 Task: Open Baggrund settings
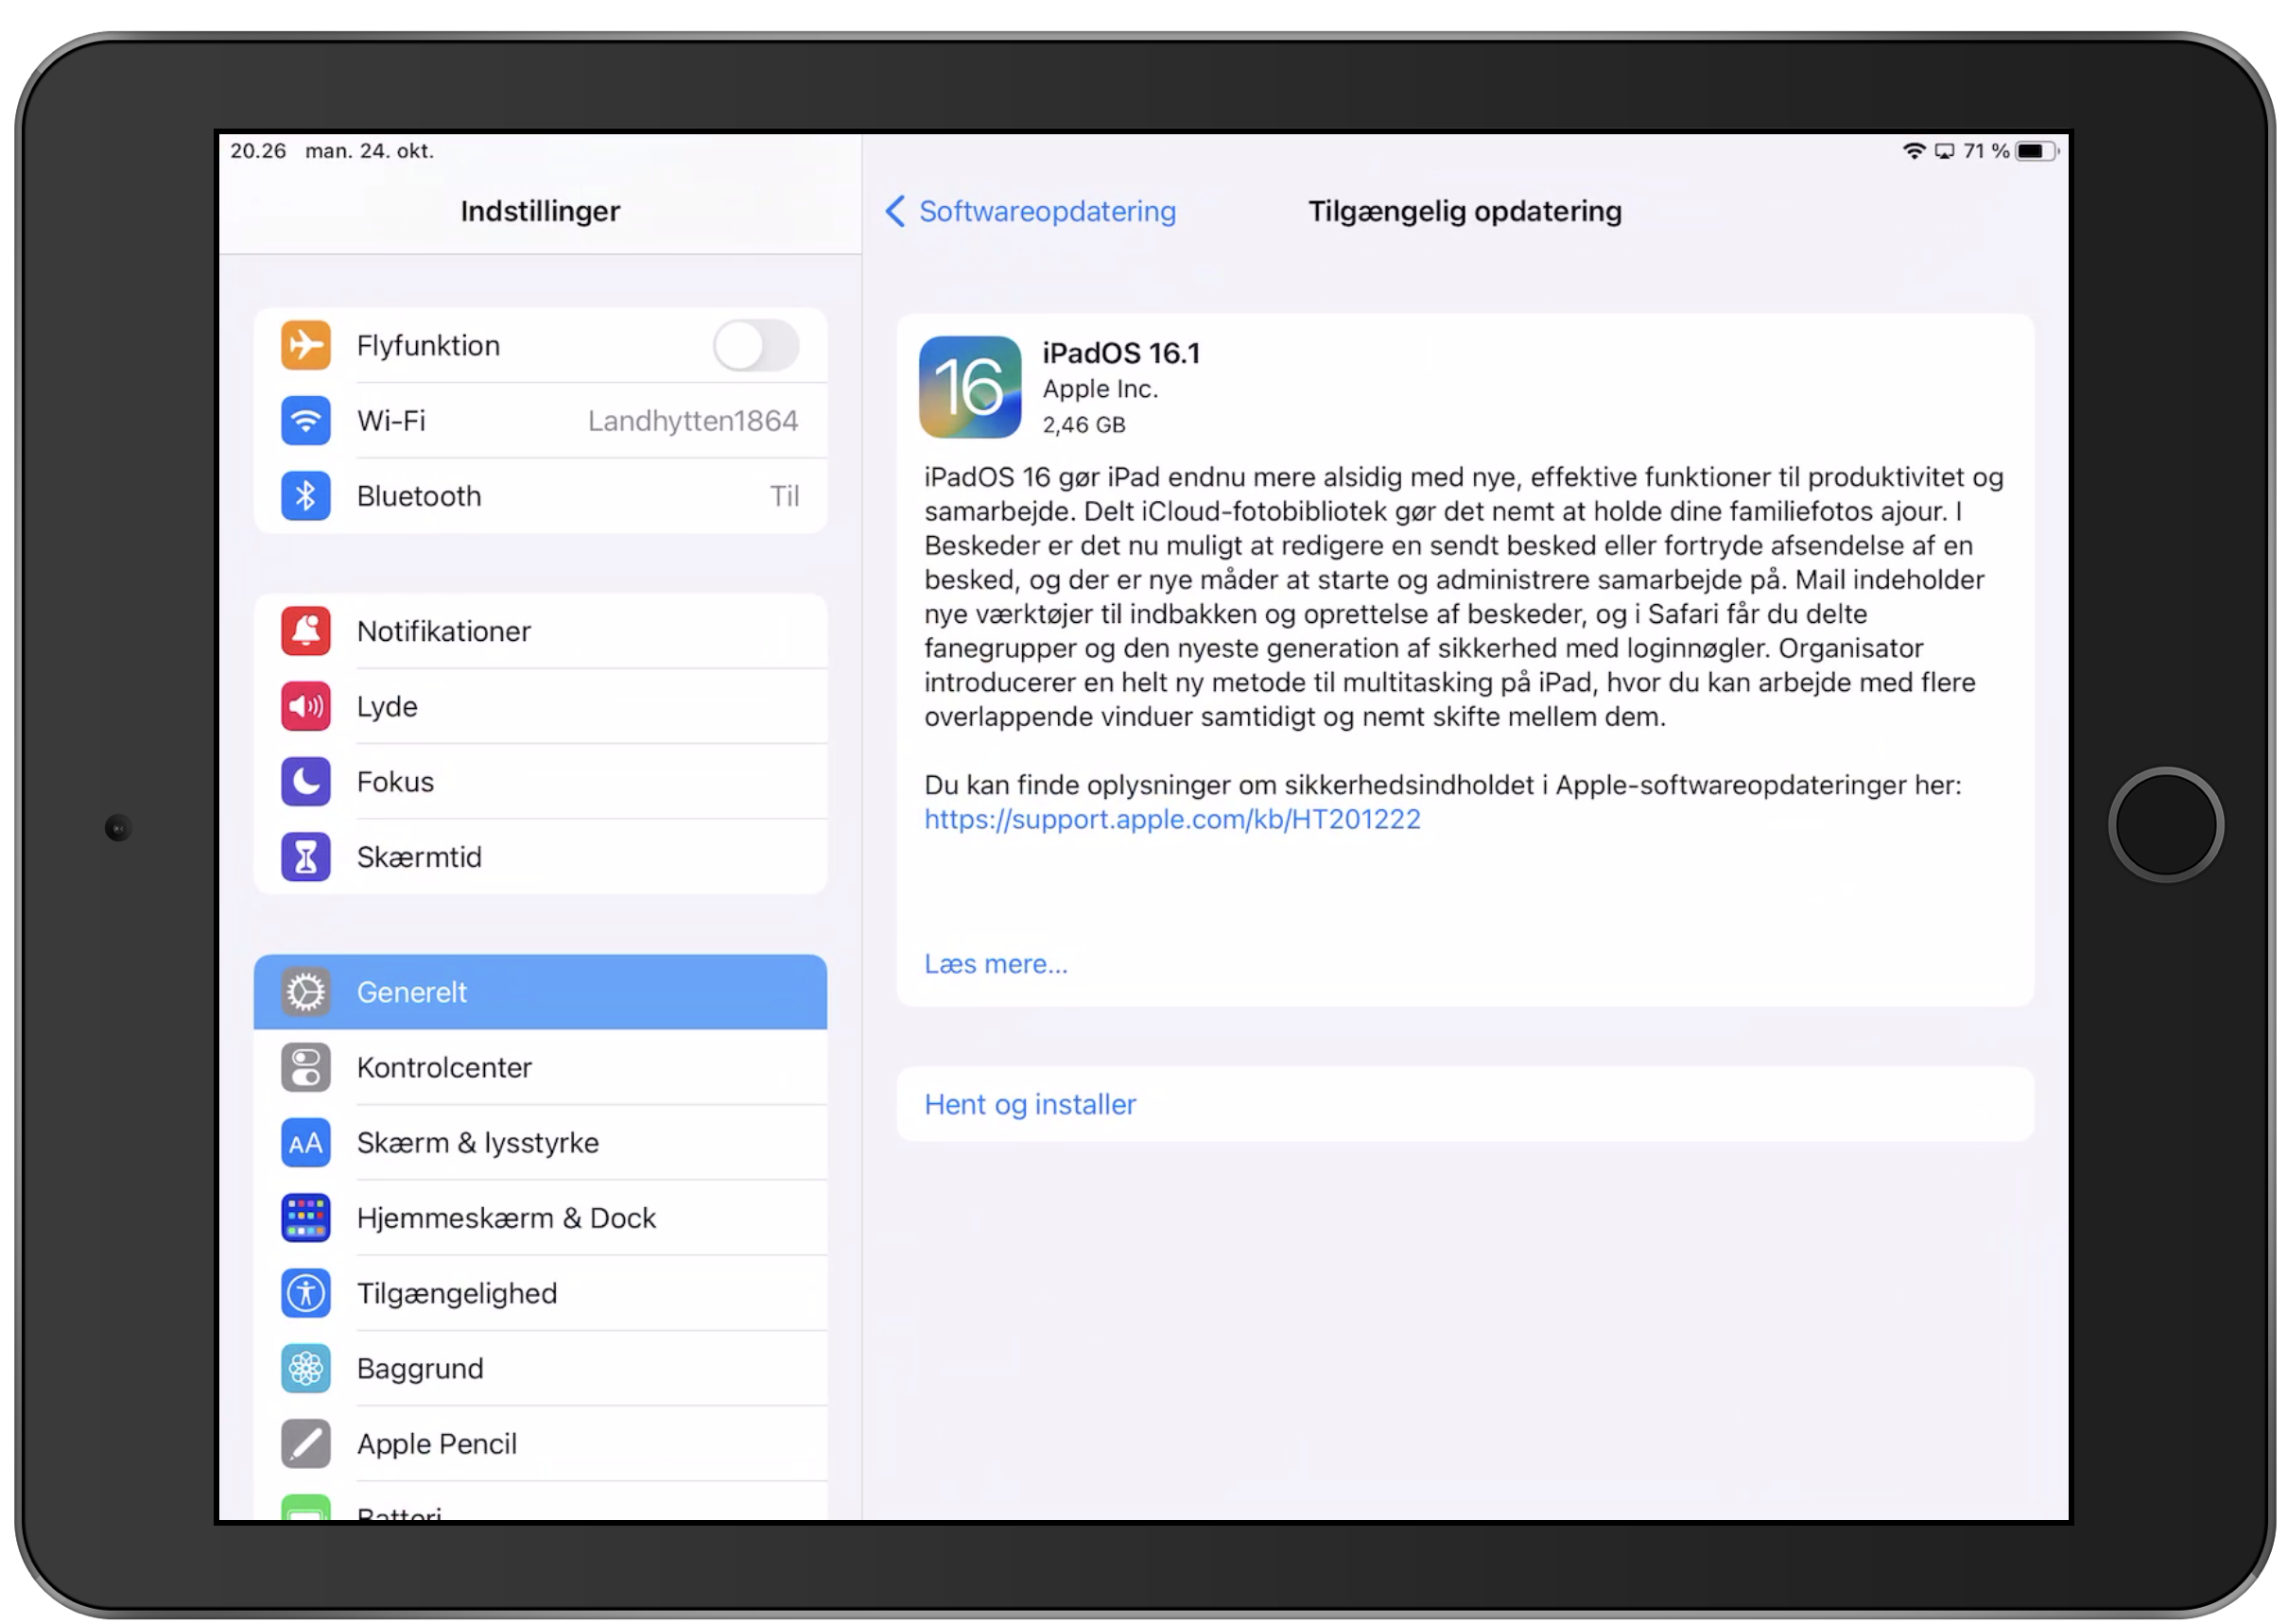pyautogui.click(x=540, y=1368)
